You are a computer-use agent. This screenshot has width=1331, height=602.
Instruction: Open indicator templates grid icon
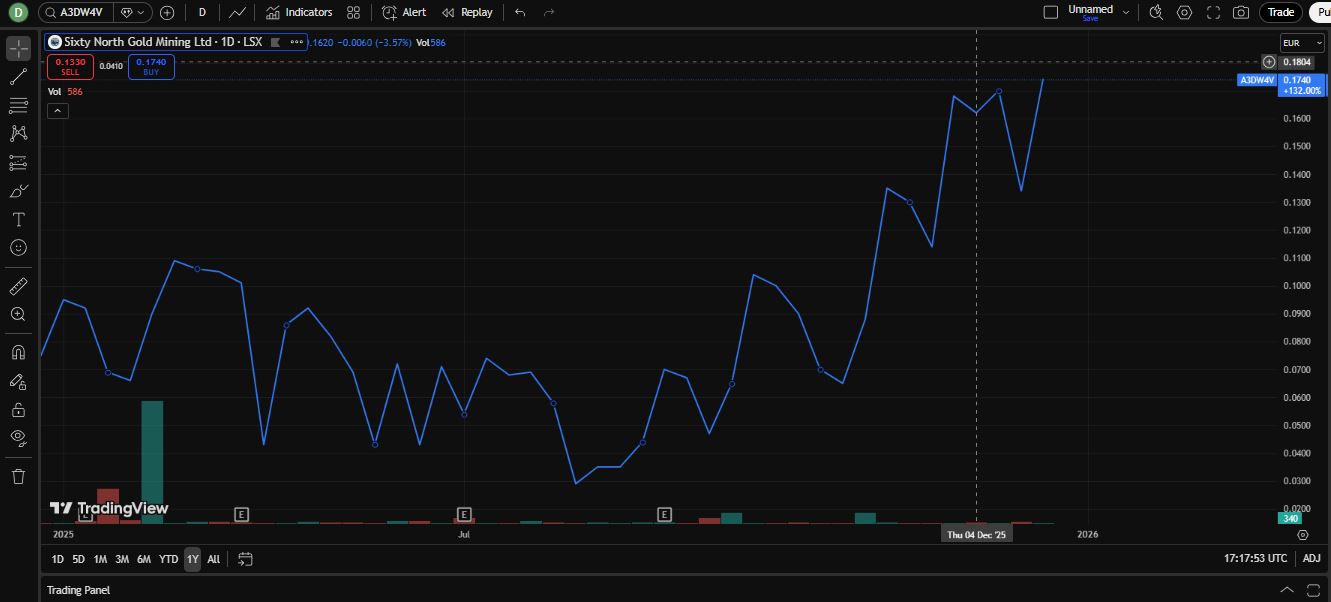click(353, 12)
